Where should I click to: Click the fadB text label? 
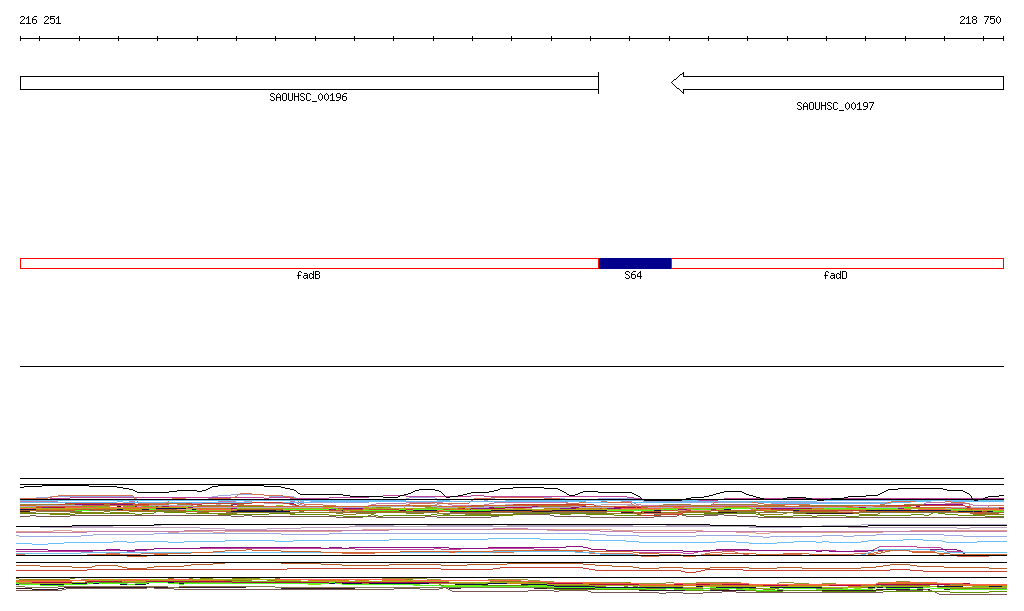[308, 276]
